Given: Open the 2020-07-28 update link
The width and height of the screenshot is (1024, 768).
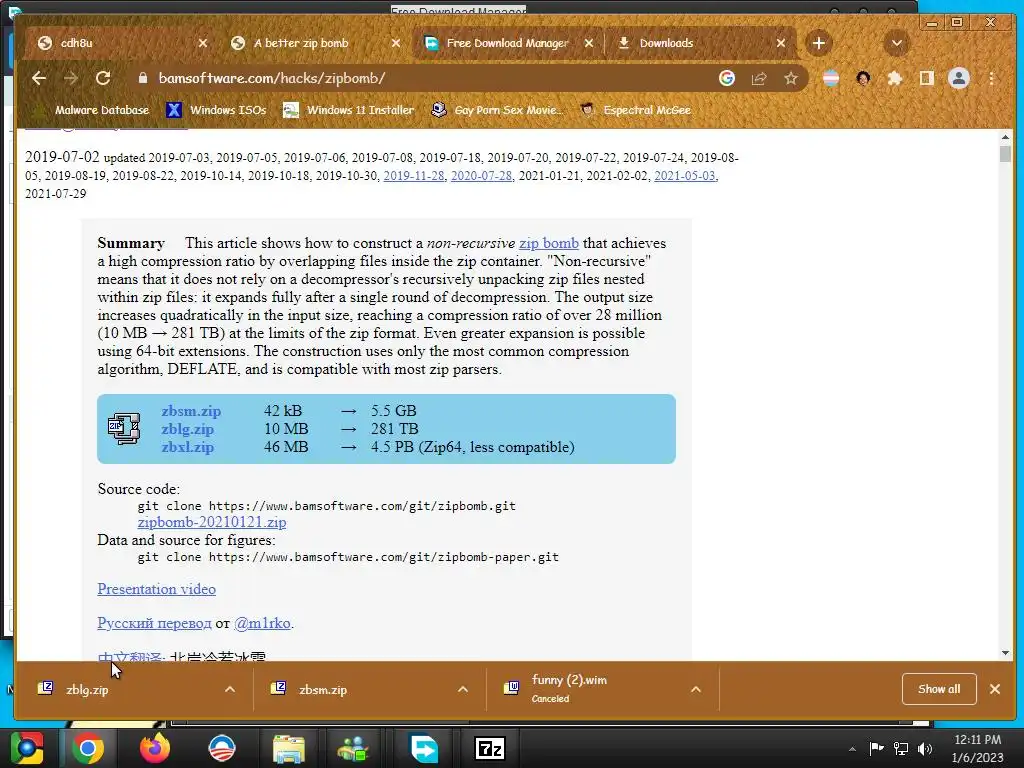Looking at the screenshot, I should coord(481,176).
